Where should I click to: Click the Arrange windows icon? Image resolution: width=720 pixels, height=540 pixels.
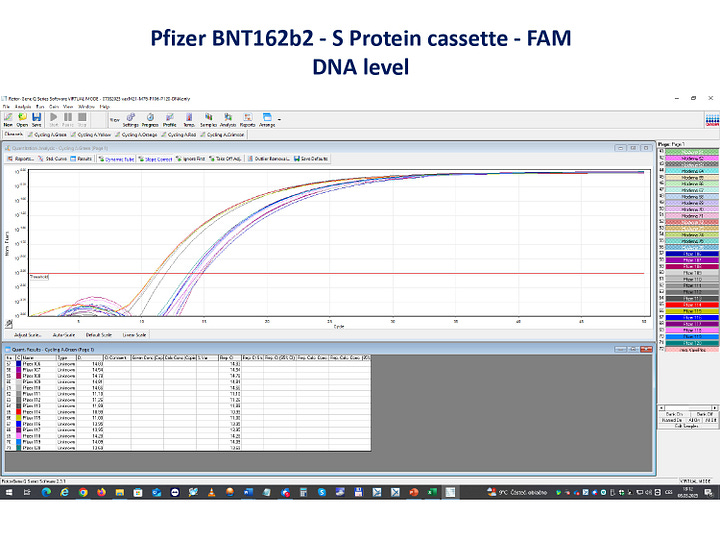267,120
